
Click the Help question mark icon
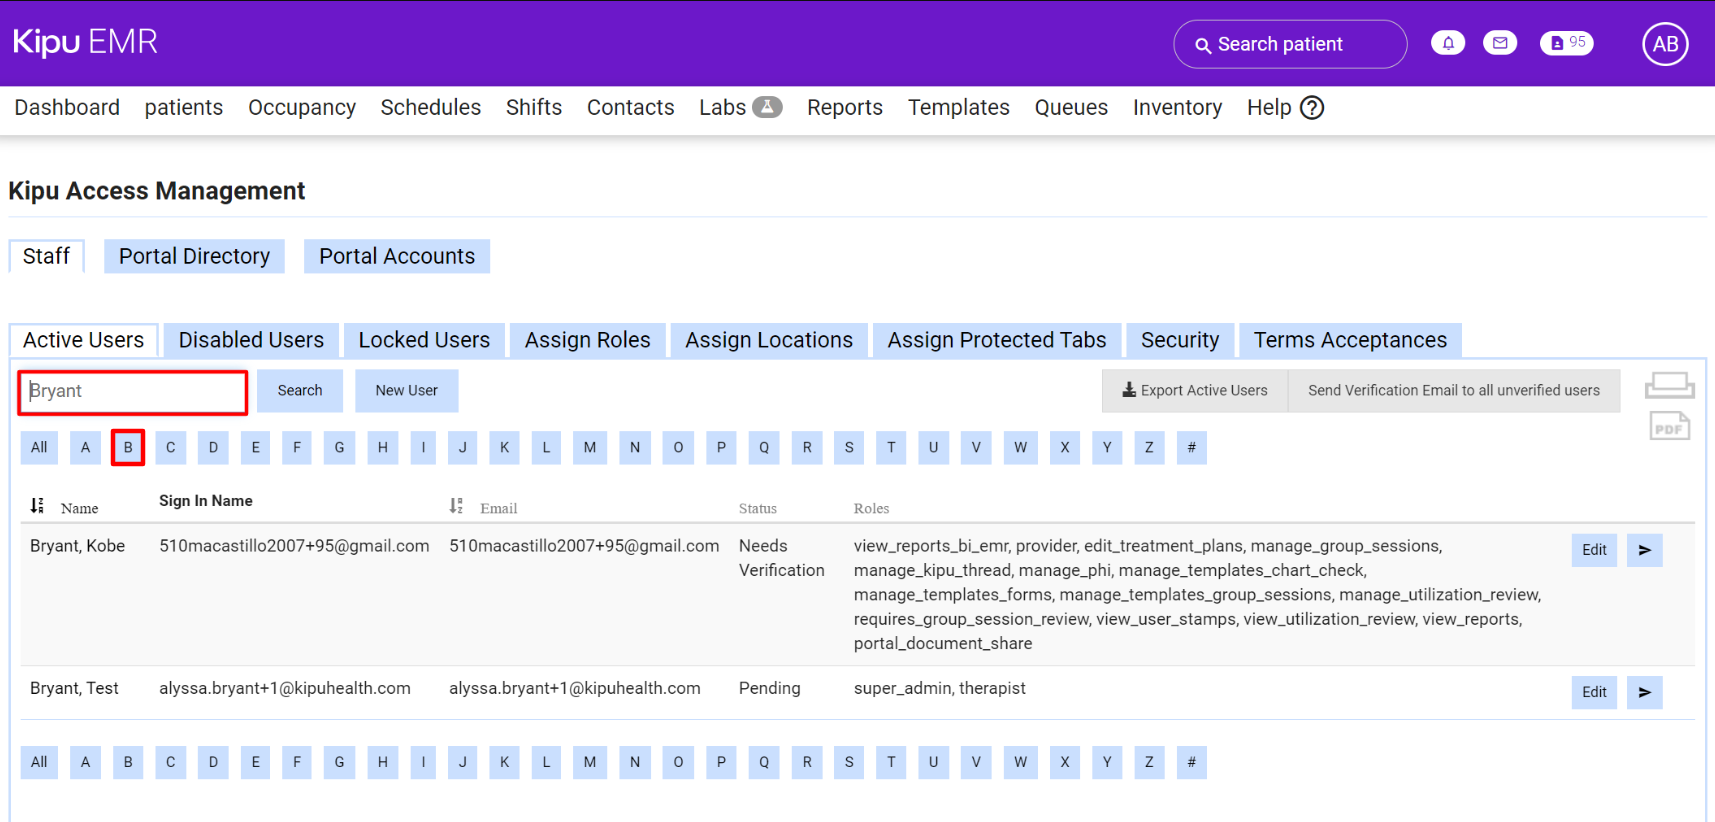tap(1312, 108)
